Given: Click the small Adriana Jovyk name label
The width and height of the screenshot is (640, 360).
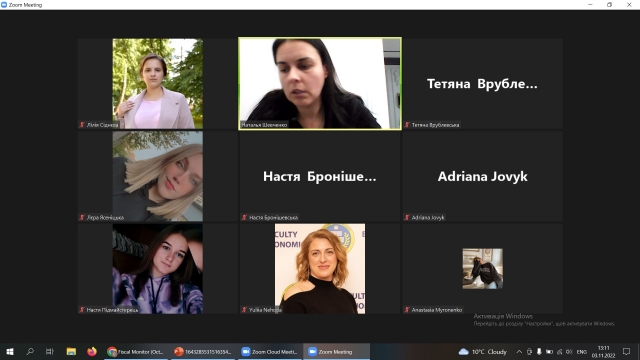Looking at the screenshot, I should (x=428, y=218).
